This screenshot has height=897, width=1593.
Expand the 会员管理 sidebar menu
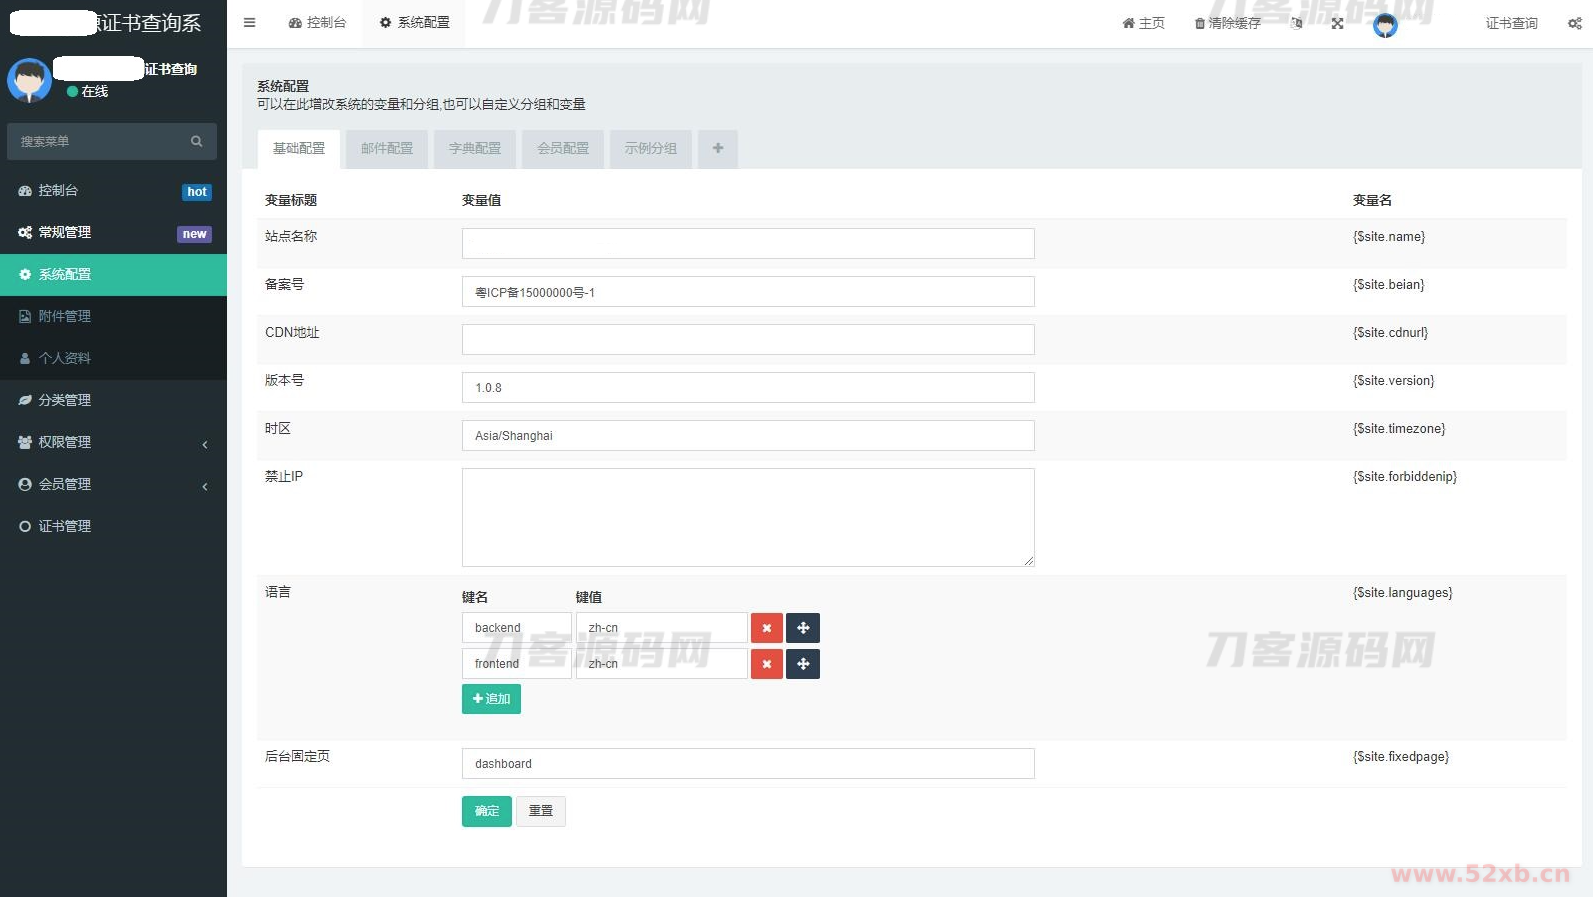pos(113,484)
